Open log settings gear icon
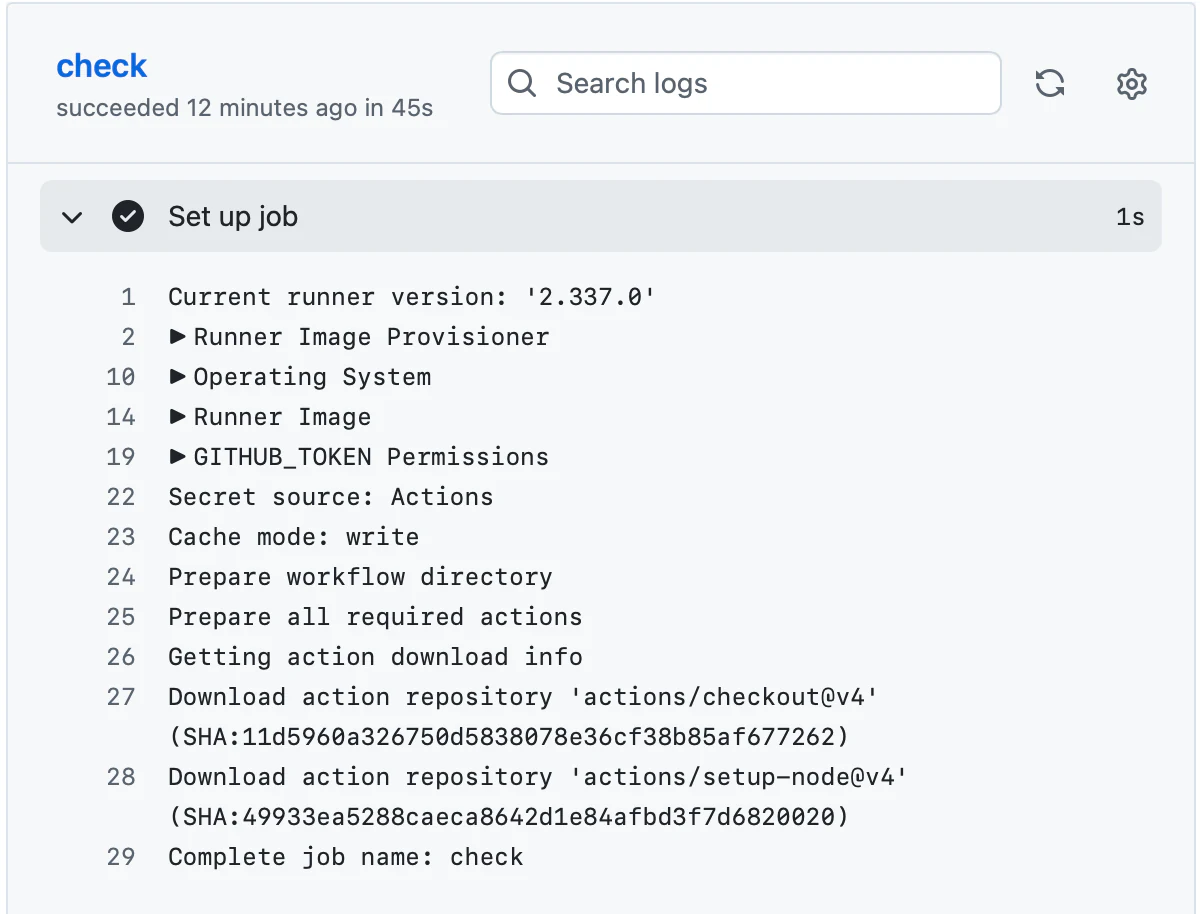 click(x=1131, y=83)
